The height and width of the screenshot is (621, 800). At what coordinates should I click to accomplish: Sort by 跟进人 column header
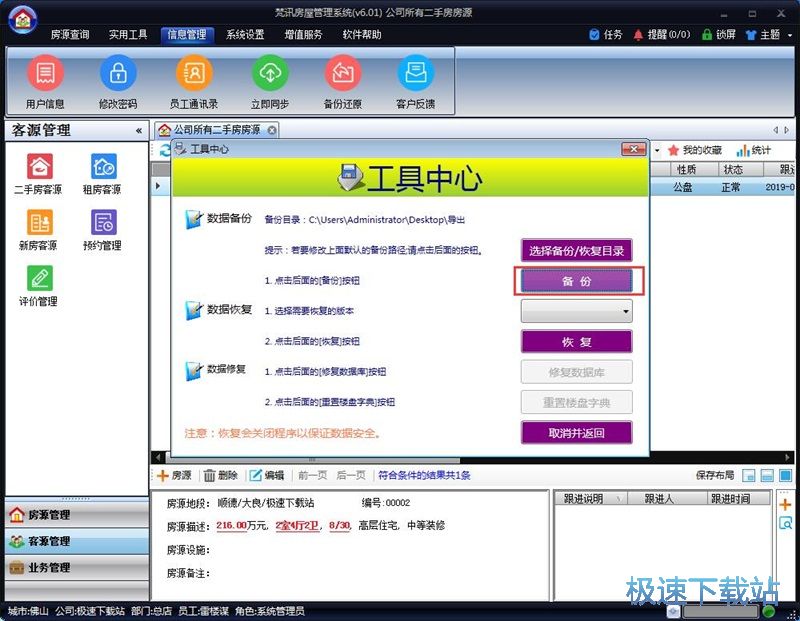pos(667,499)
